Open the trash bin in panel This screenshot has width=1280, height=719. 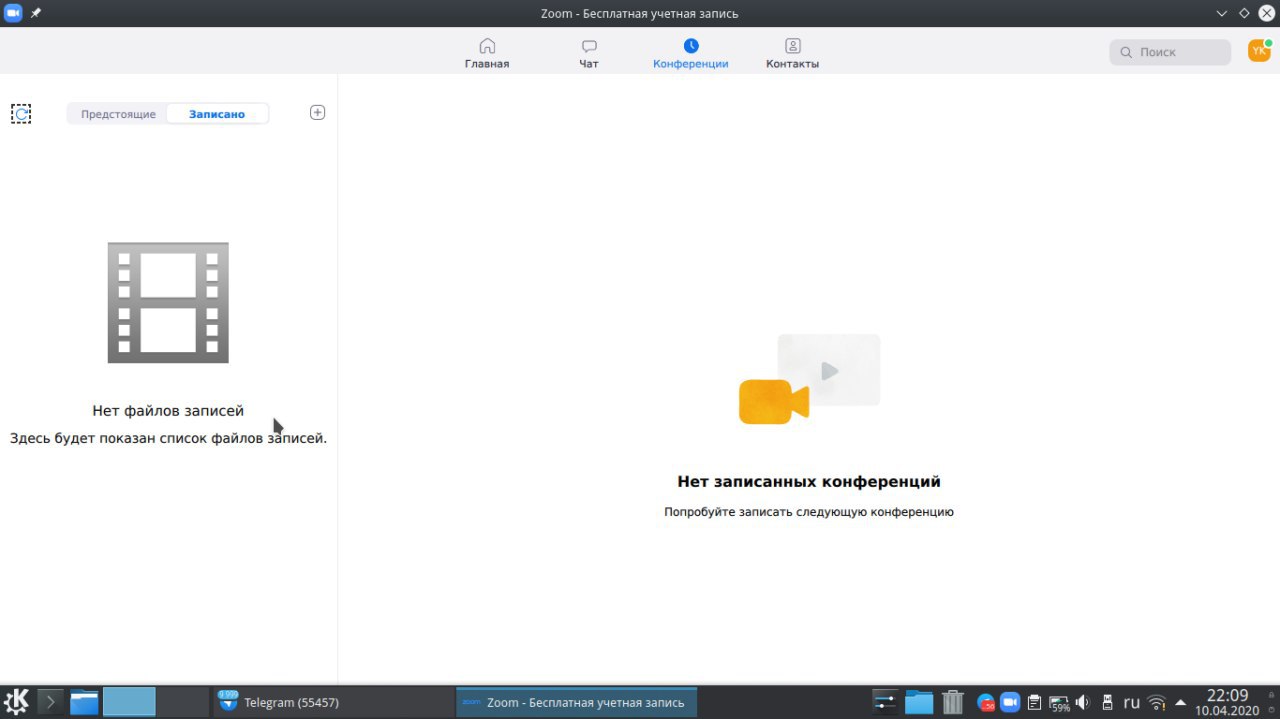point(953,702)
